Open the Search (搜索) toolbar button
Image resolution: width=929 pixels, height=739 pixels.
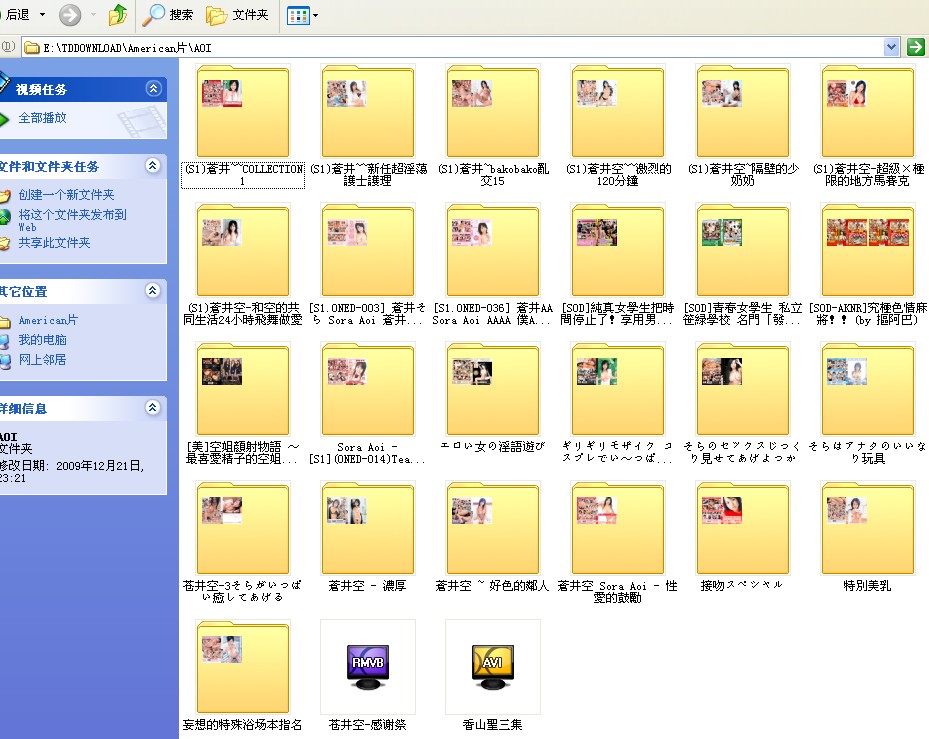click(168, 15)
